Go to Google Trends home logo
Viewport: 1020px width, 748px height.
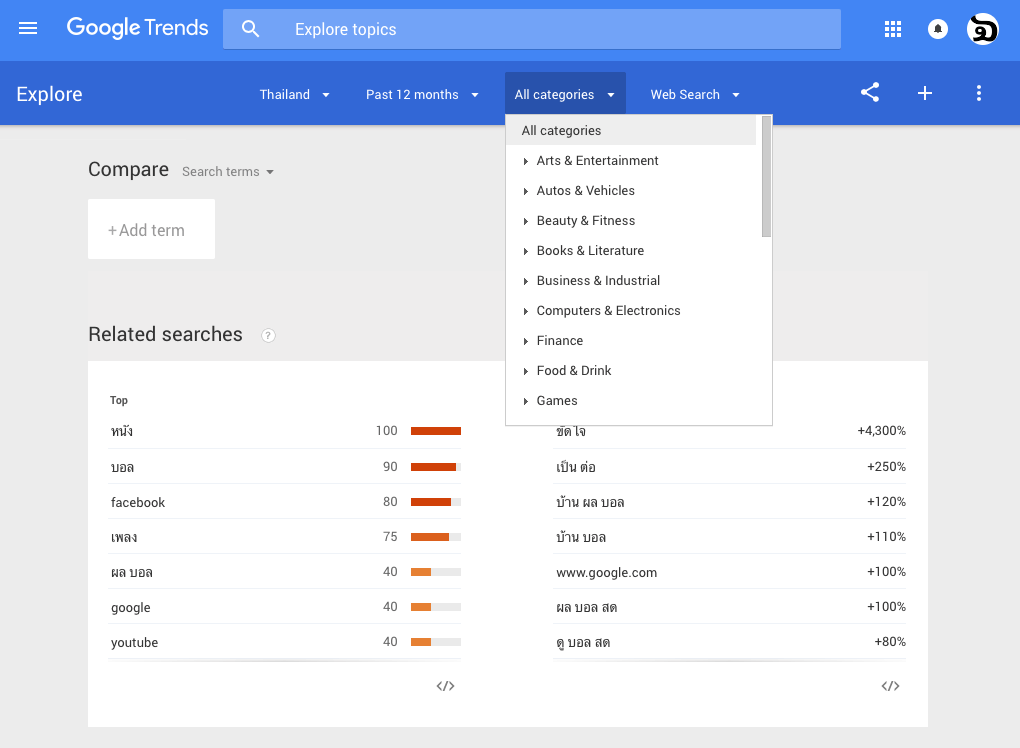point(137,28)
